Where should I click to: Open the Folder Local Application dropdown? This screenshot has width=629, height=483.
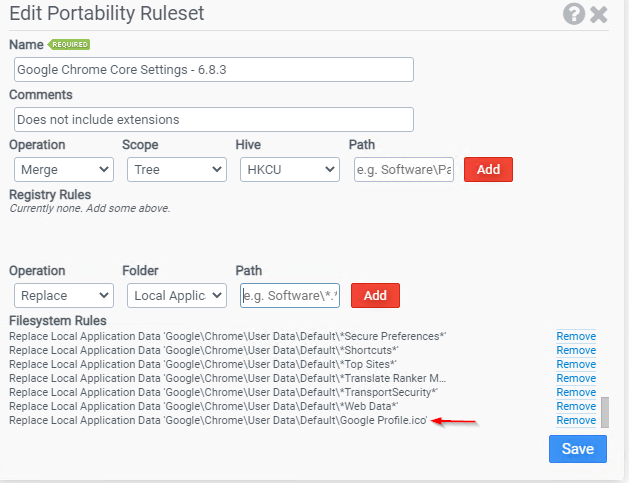point(177,296)
